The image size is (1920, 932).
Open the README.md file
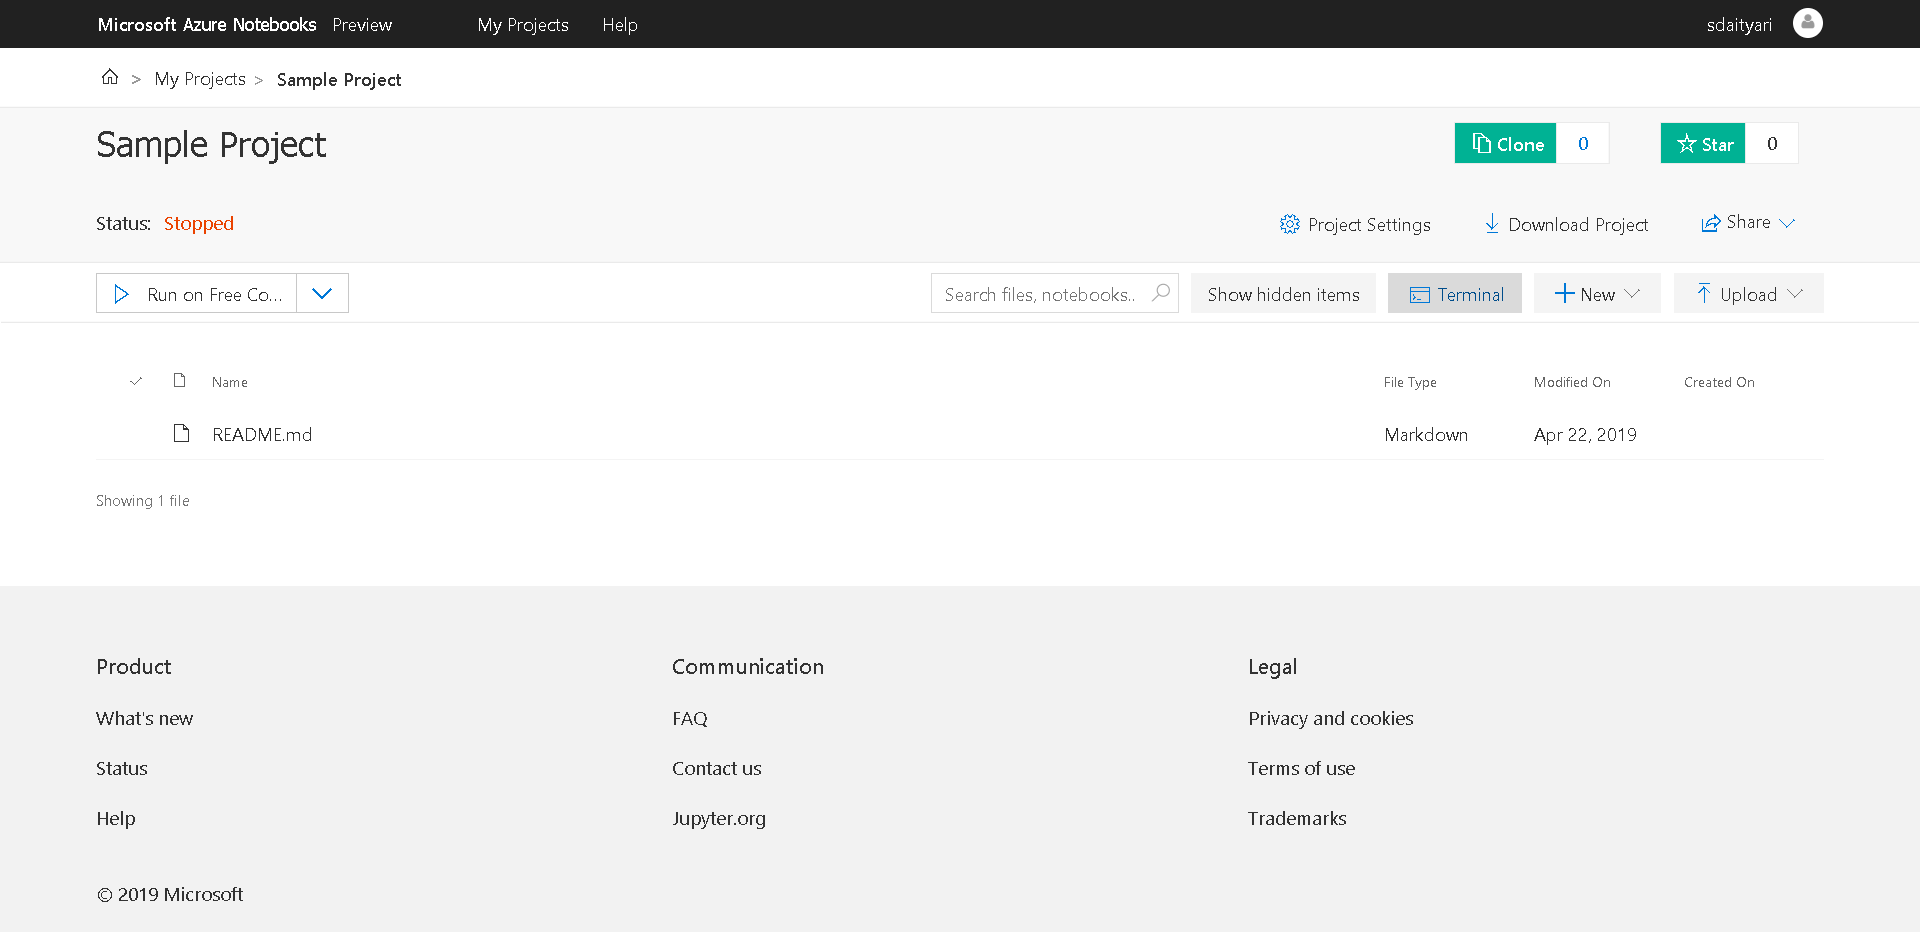[262, 434]
